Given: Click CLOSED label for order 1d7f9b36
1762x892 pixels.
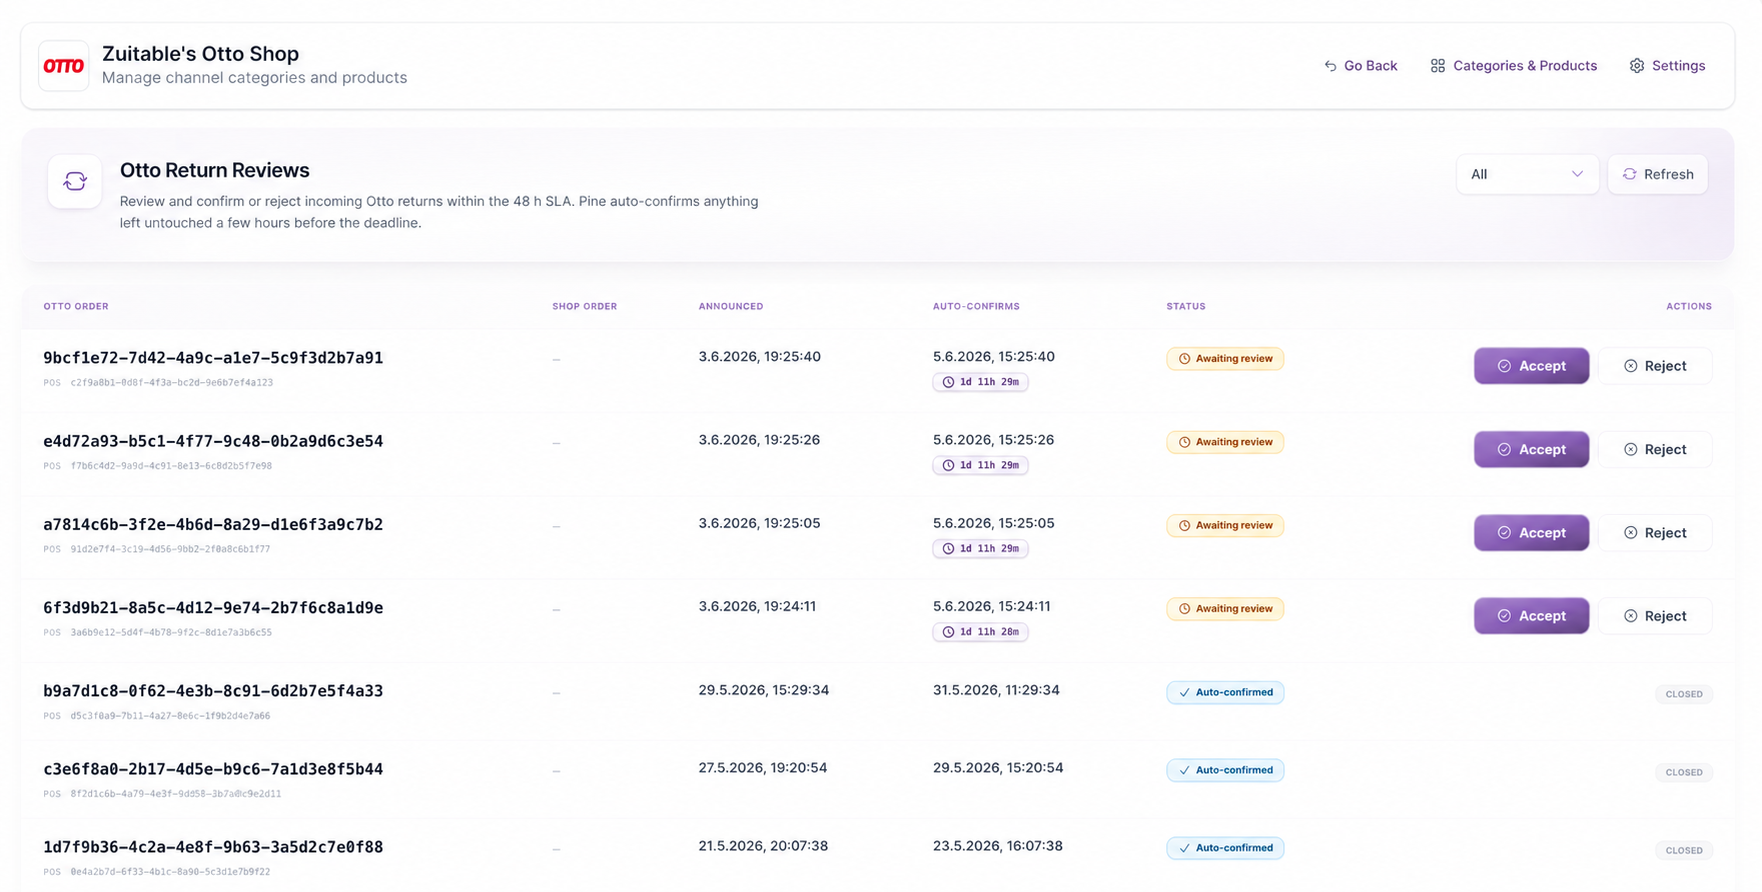Looking at the screenshot, I should point(1684,850).
